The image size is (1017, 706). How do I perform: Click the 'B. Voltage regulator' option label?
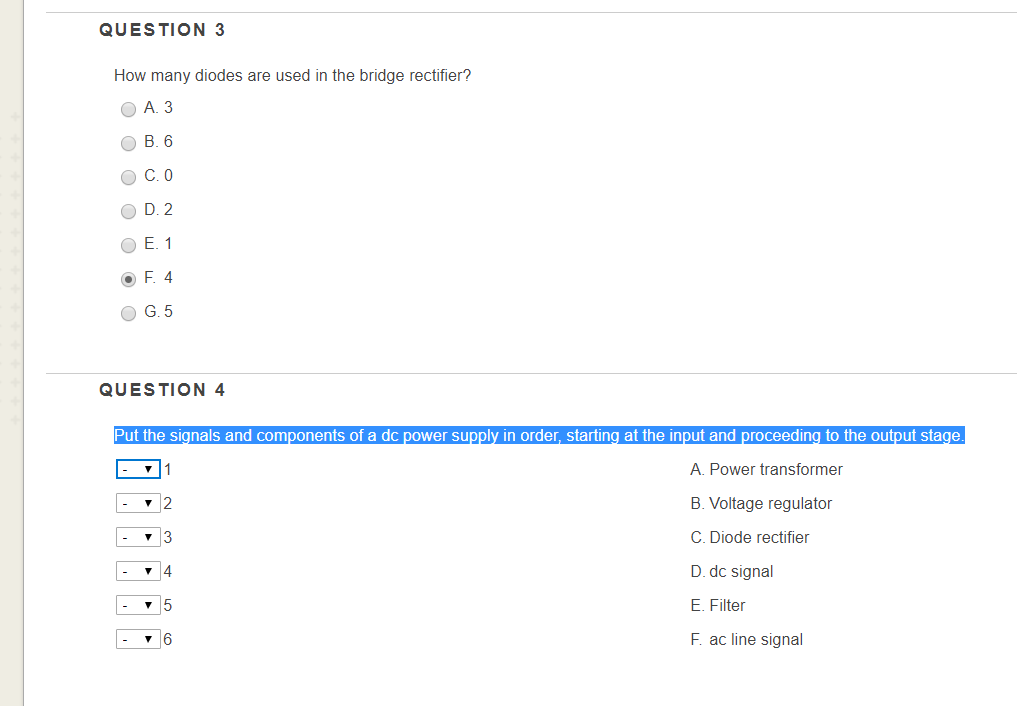pos(760,503)
